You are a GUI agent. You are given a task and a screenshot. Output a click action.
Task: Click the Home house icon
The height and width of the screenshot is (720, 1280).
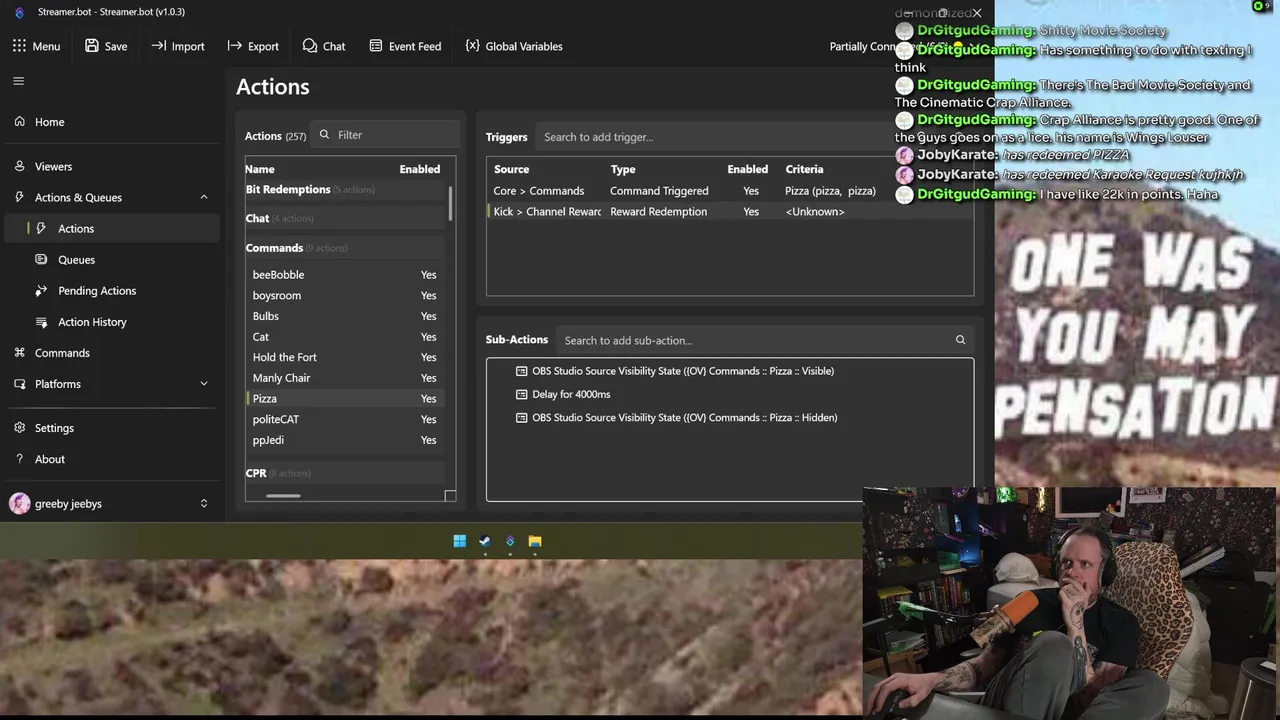point(19,122)
